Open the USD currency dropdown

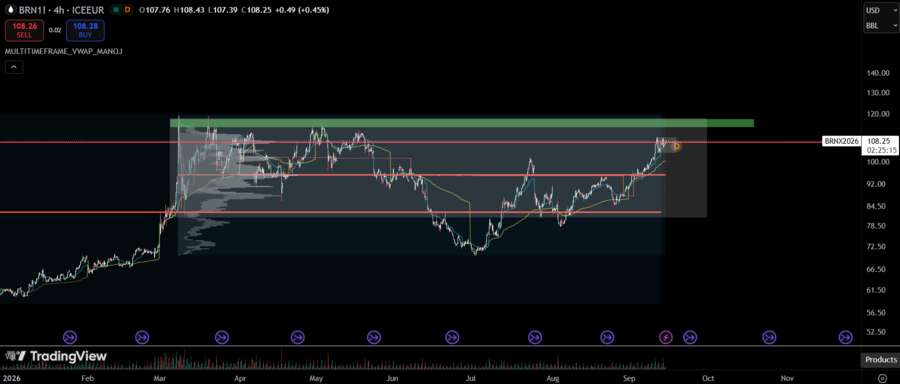(x=882, y=10)
